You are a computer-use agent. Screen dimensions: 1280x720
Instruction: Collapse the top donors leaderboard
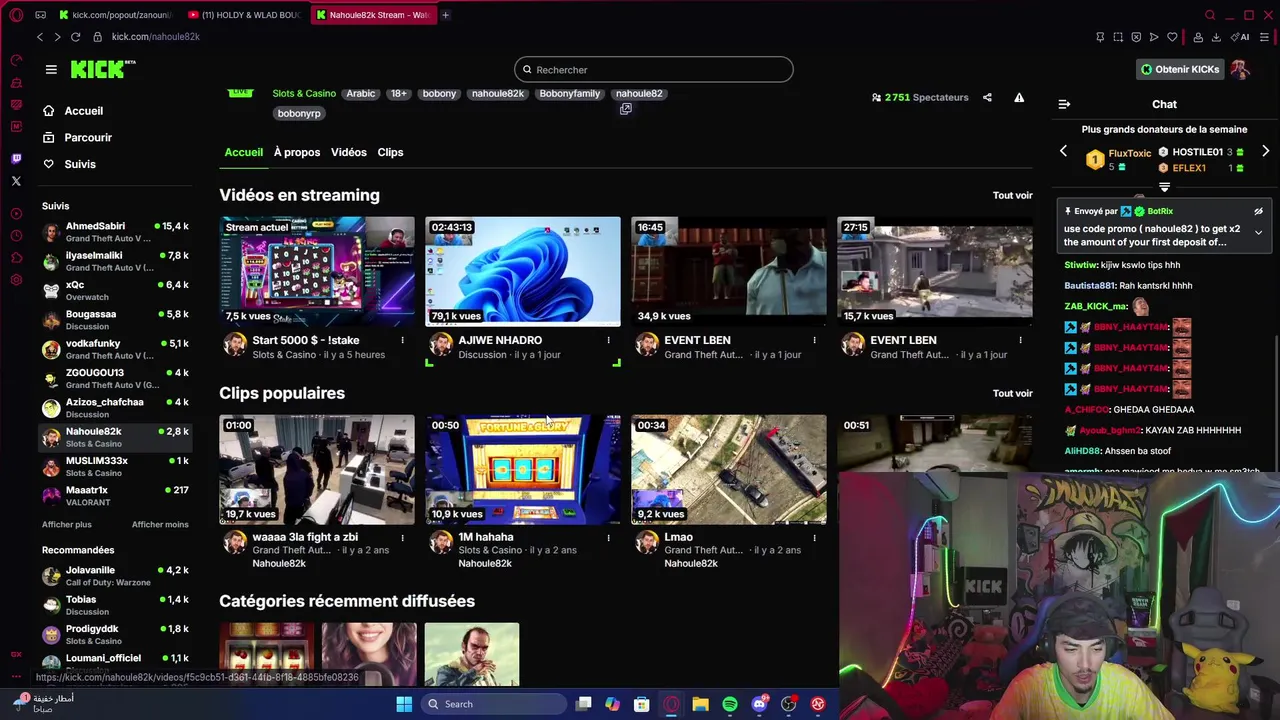[1164, 187]
